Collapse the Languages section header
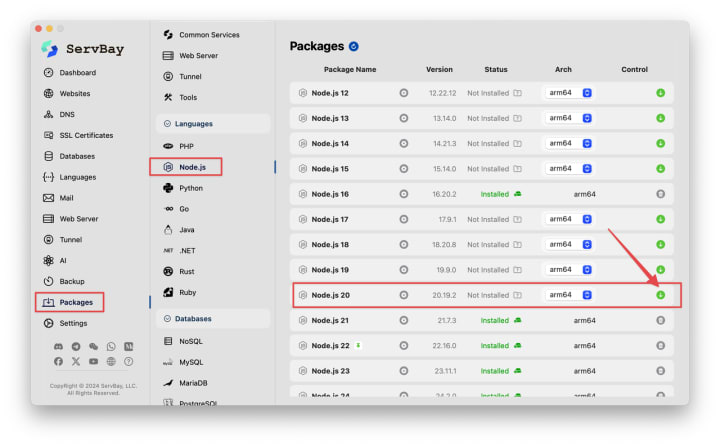 tap(213, 124)
